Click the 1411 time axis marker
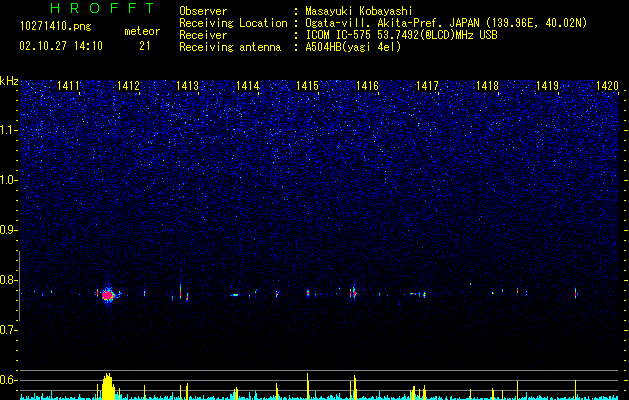Viewport: 629px width, 400px height. pyautogui.click(x=68, y=85)
